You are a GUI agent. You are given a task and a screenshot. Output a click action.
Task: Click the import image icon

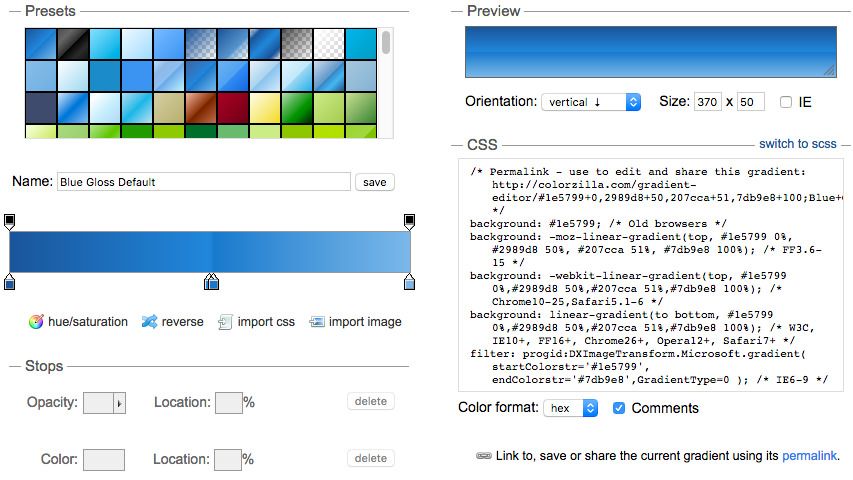pos(317,322)
